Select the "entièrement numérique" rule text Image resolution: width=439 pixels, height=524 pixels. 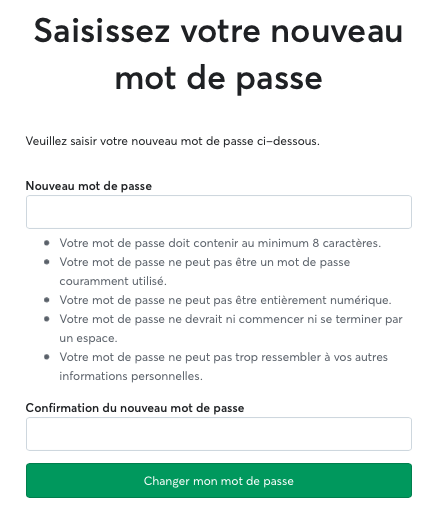tap(226, 300)
